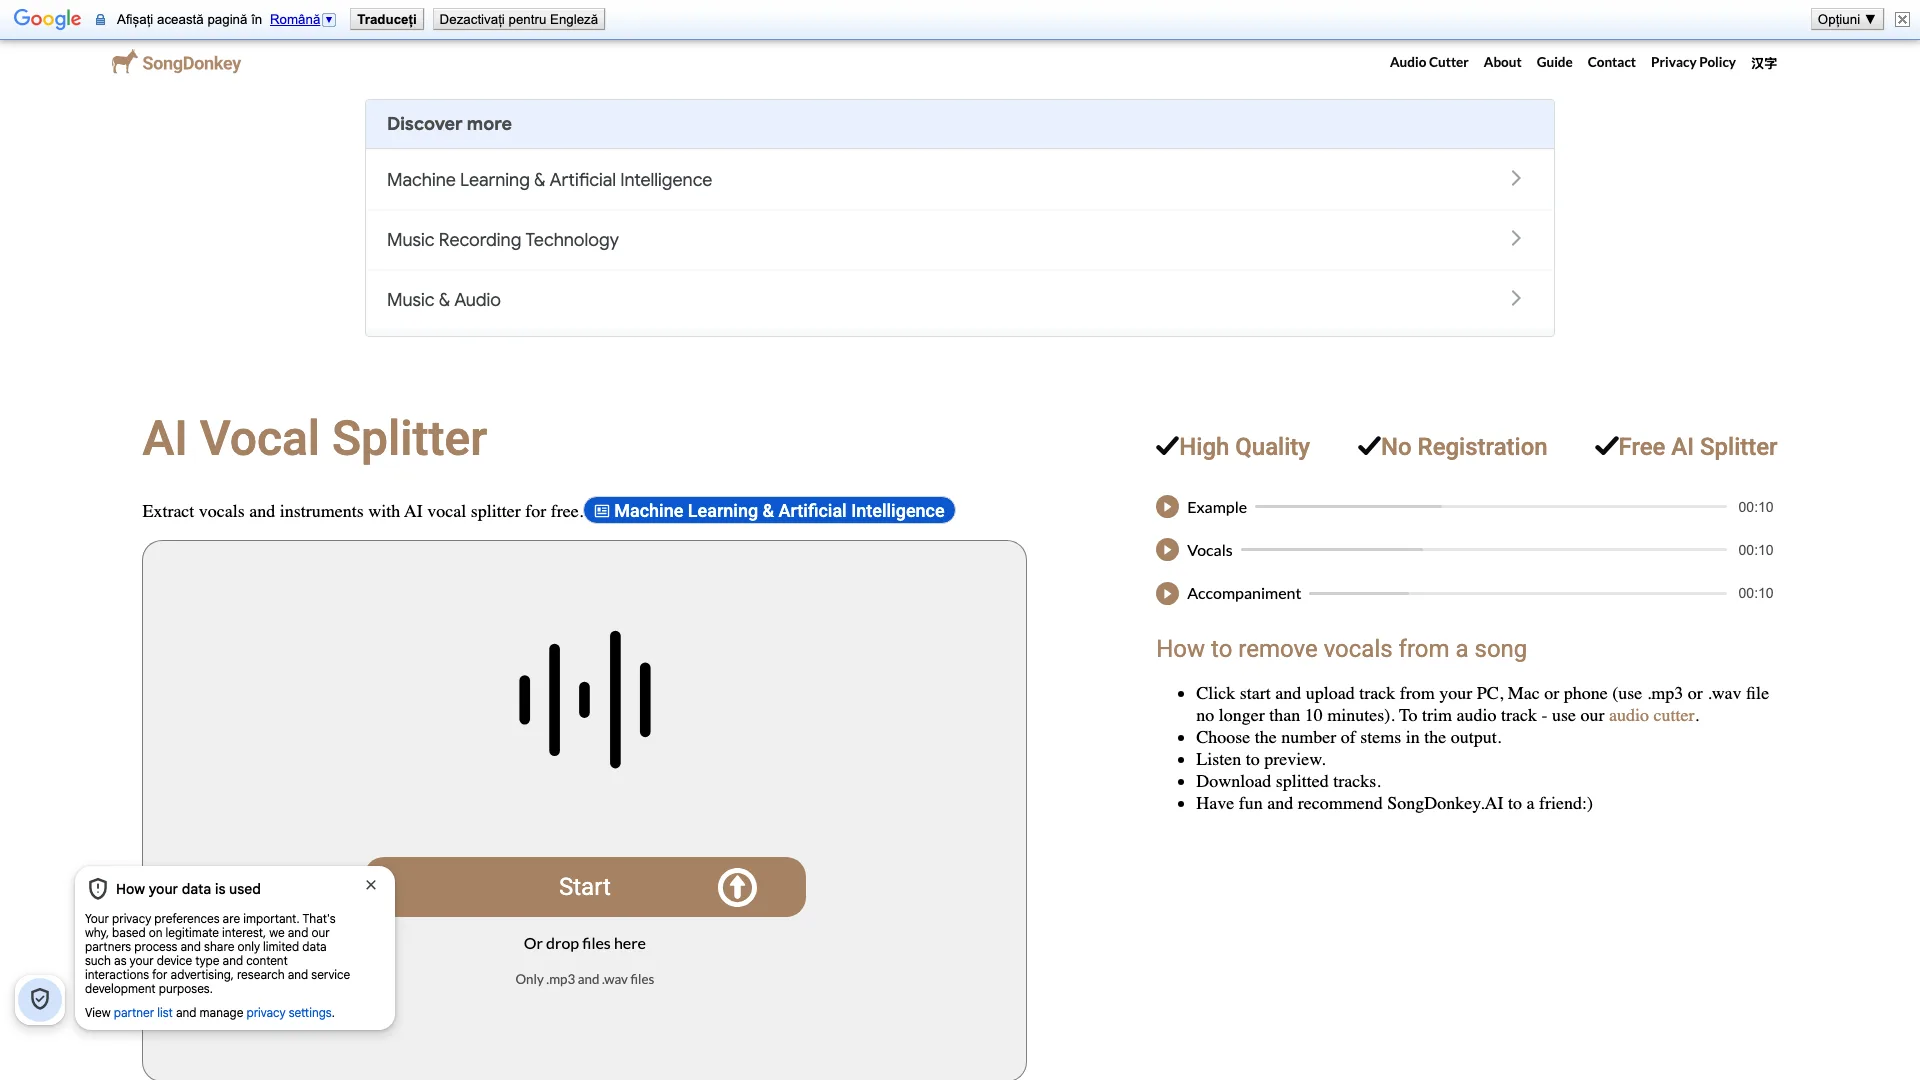Open the Contact page
The height and width of the screenshot is (1080, 1920).
[x=1611, y=62]
